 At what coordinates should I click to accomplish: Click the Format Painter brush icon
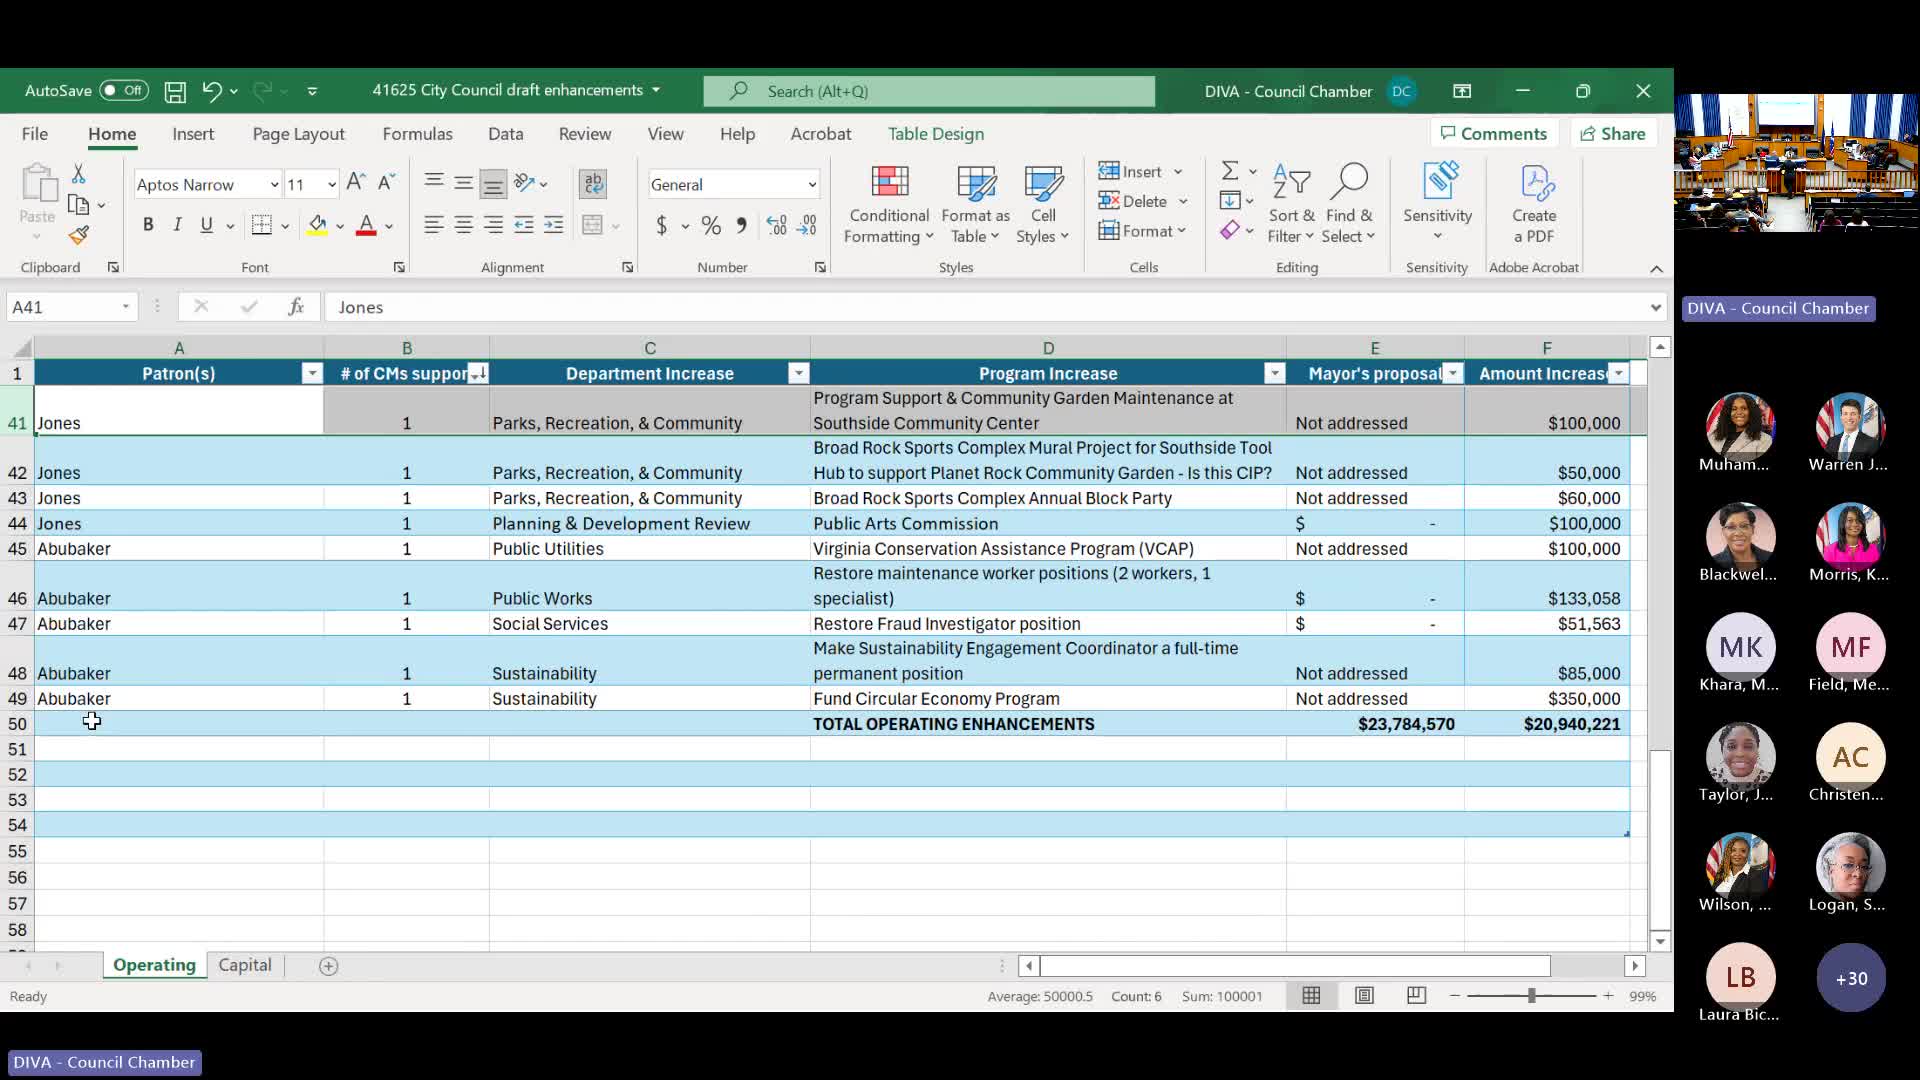coord(79,236)
